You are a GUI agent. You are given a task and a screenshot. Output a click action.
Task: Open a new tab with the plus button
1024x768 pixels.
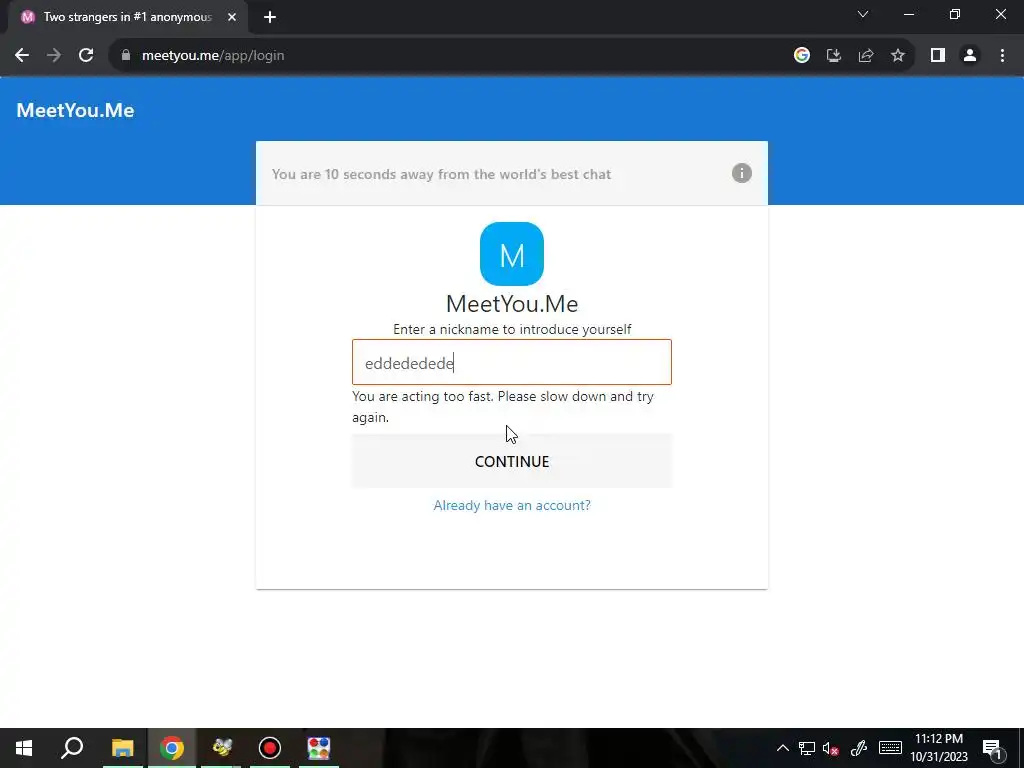[270, 17]
